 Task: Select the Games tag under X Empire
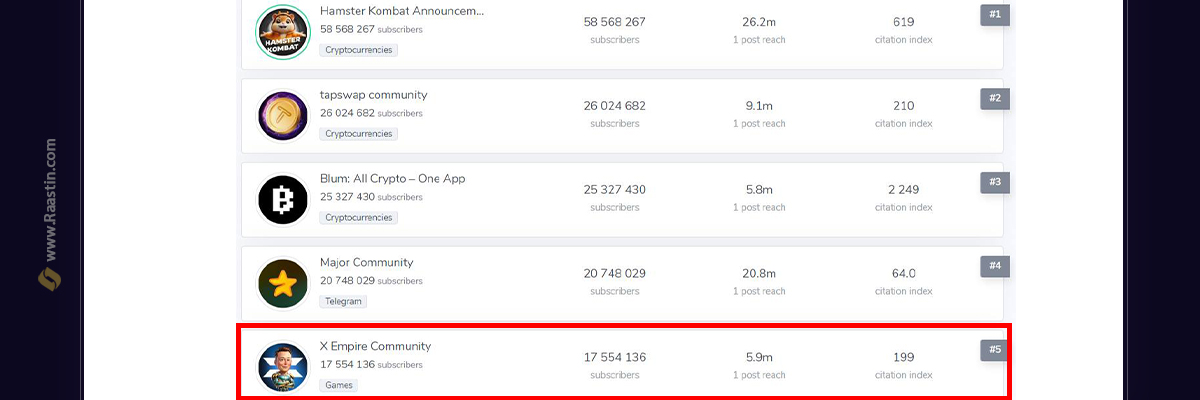point(339,385)
